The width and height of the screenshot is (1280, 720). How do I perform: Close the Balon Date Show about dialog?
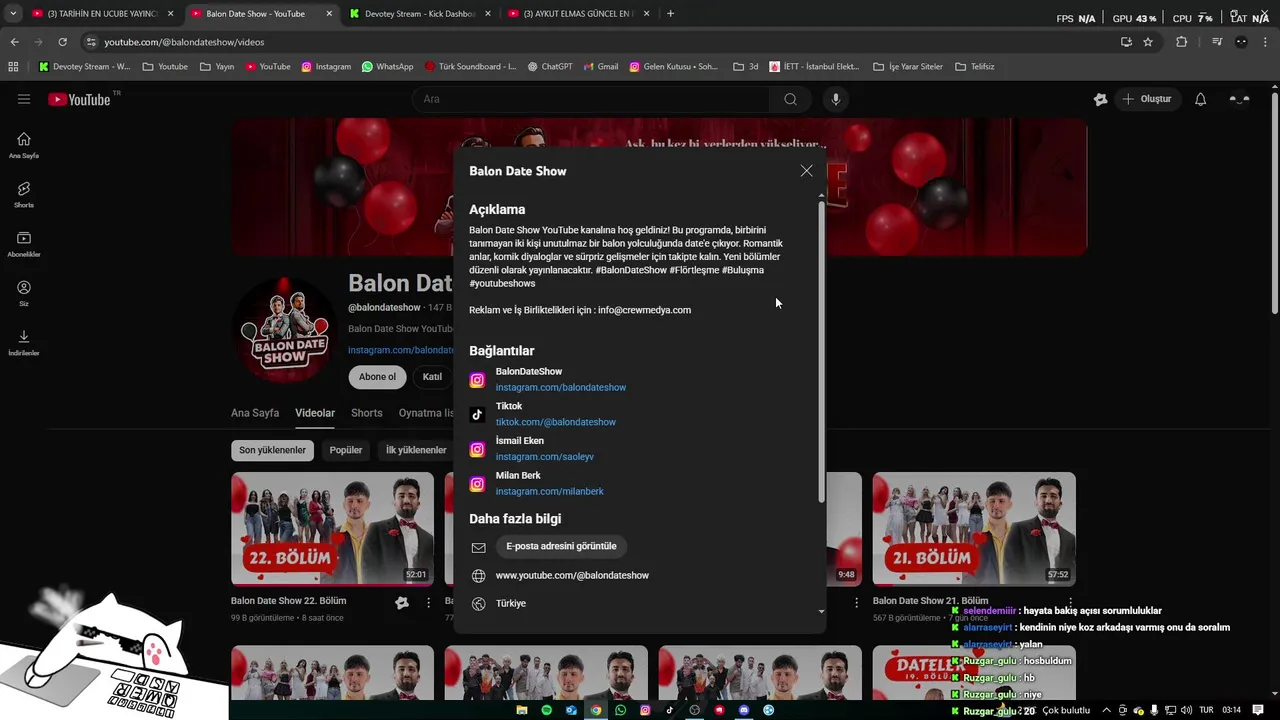[806, 171]
